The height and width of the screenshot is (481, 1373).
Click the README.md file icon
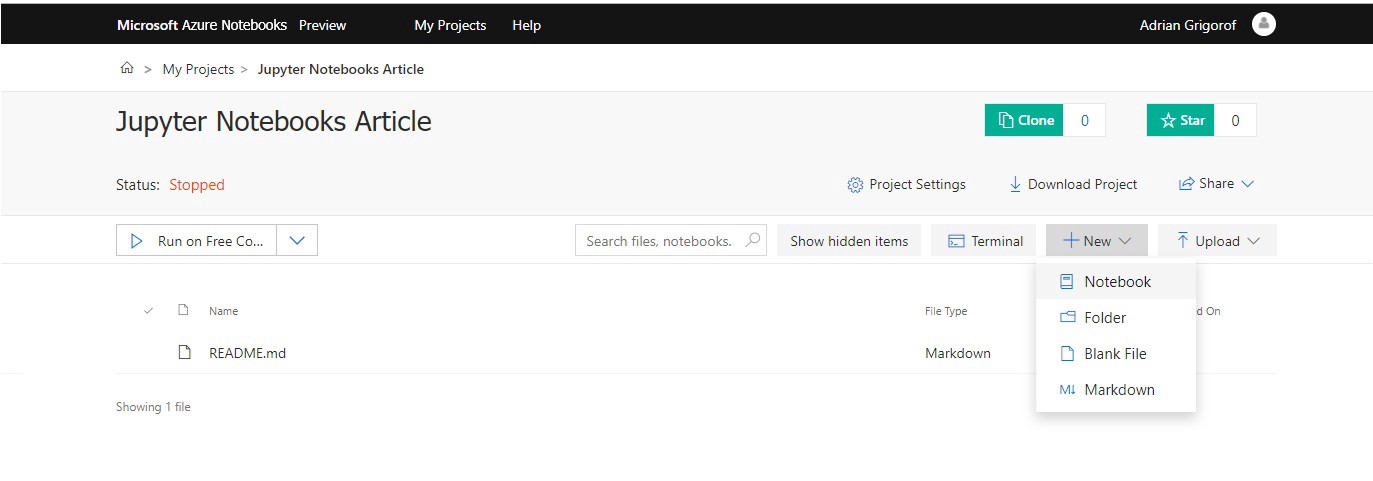[183, 352]
